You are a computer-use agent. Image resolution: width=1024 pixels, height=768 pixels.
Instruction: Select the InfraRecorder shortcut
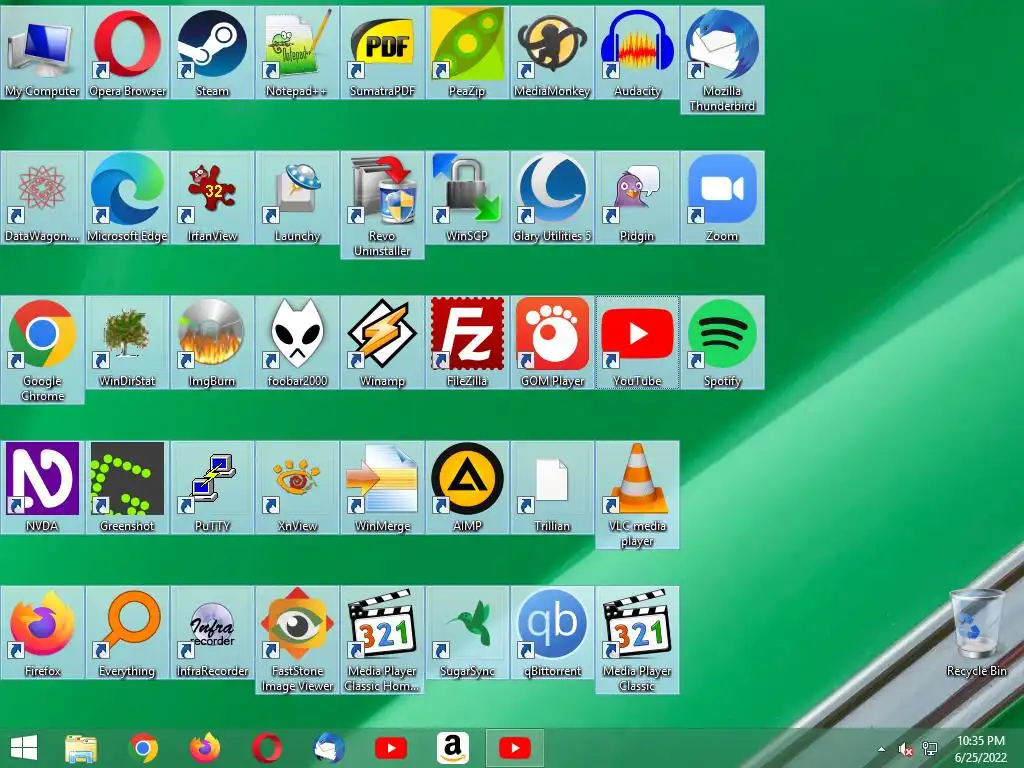click(x=212, y=632)
